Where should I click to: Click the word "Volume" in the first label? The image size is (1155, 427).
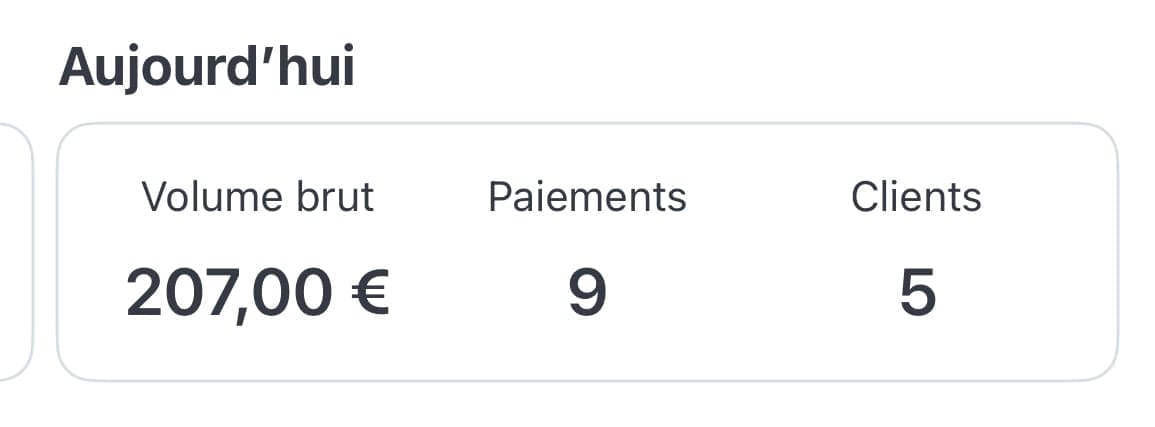(x=207, y=197)
